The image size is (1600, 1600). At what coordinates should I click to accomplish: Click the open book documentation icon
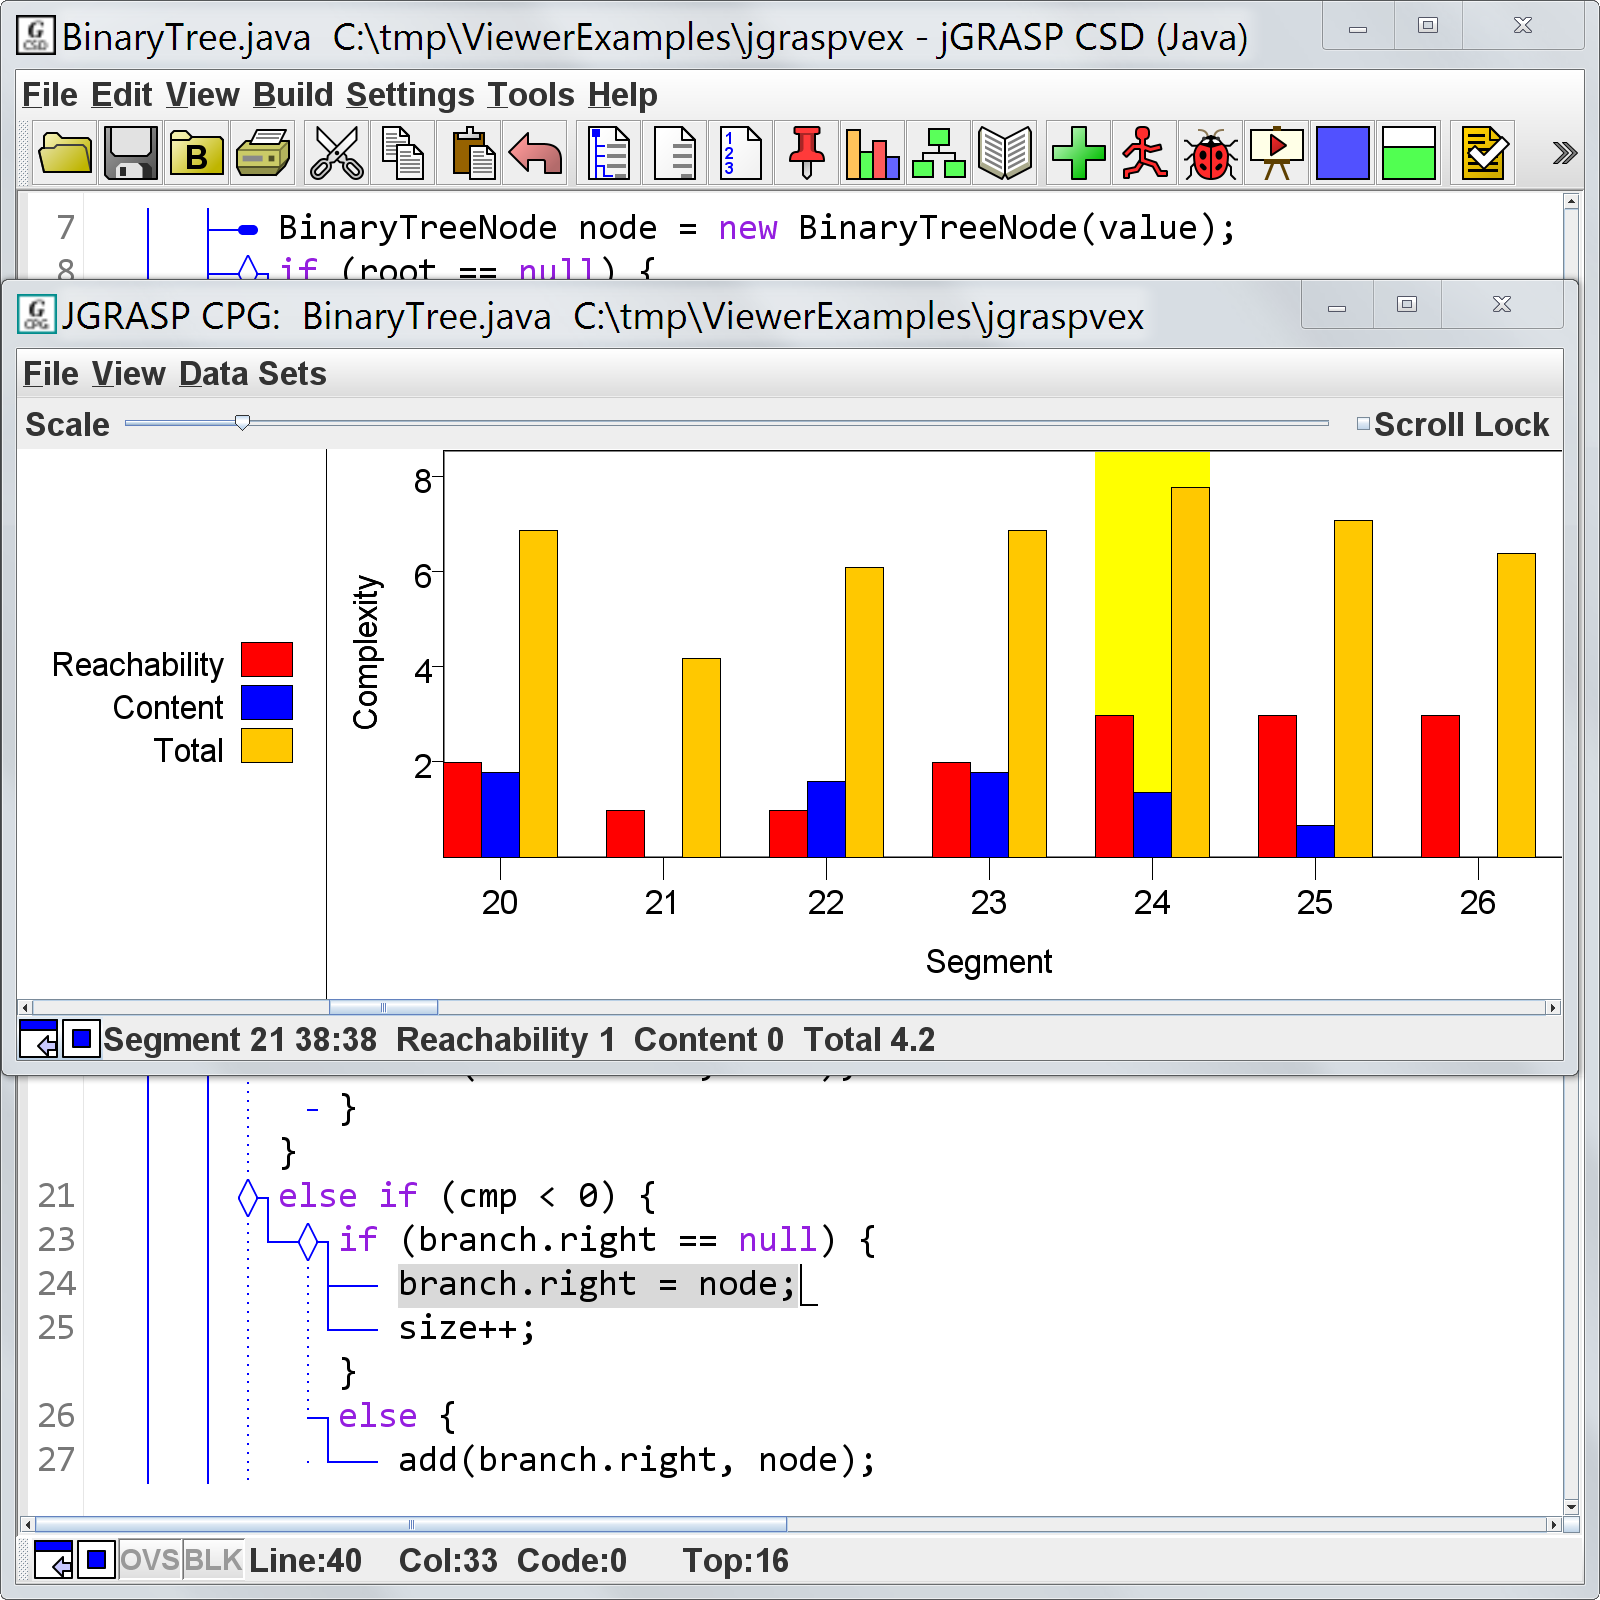1005,154
